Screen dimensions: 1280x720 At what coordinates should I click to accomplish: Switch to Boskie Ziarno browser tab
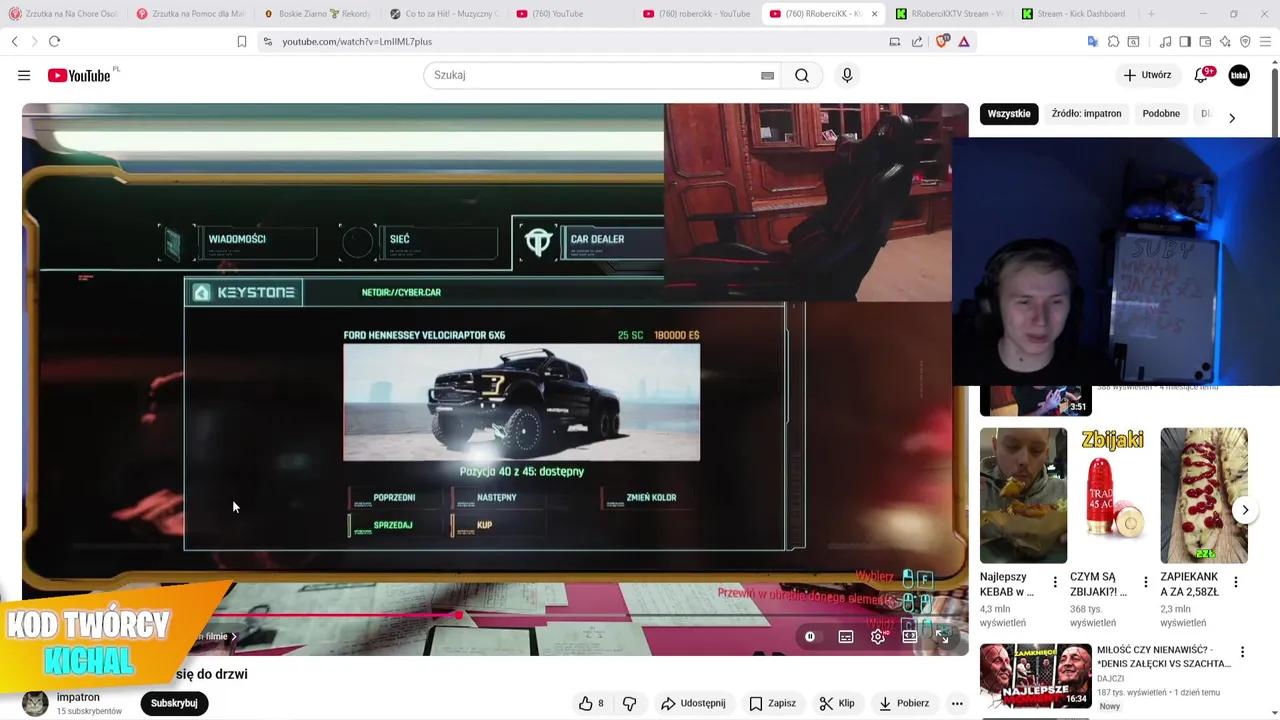[317, 14]
